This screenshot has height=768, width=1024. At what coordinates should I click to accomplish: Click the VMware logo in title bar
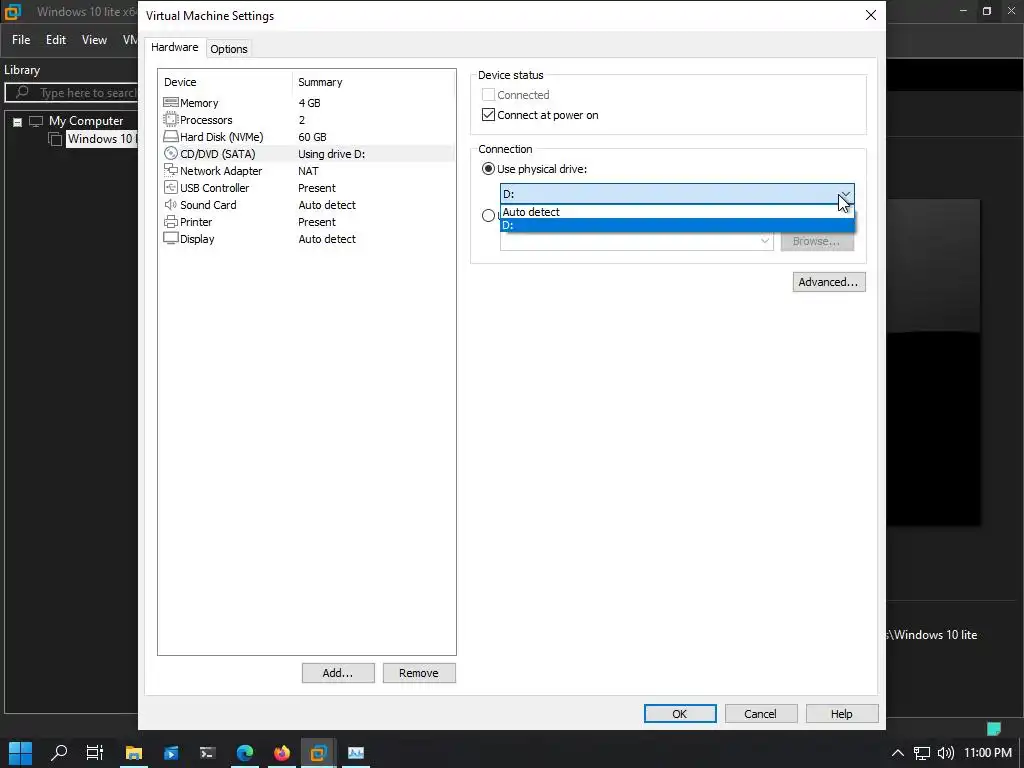[x=13, y=12]
